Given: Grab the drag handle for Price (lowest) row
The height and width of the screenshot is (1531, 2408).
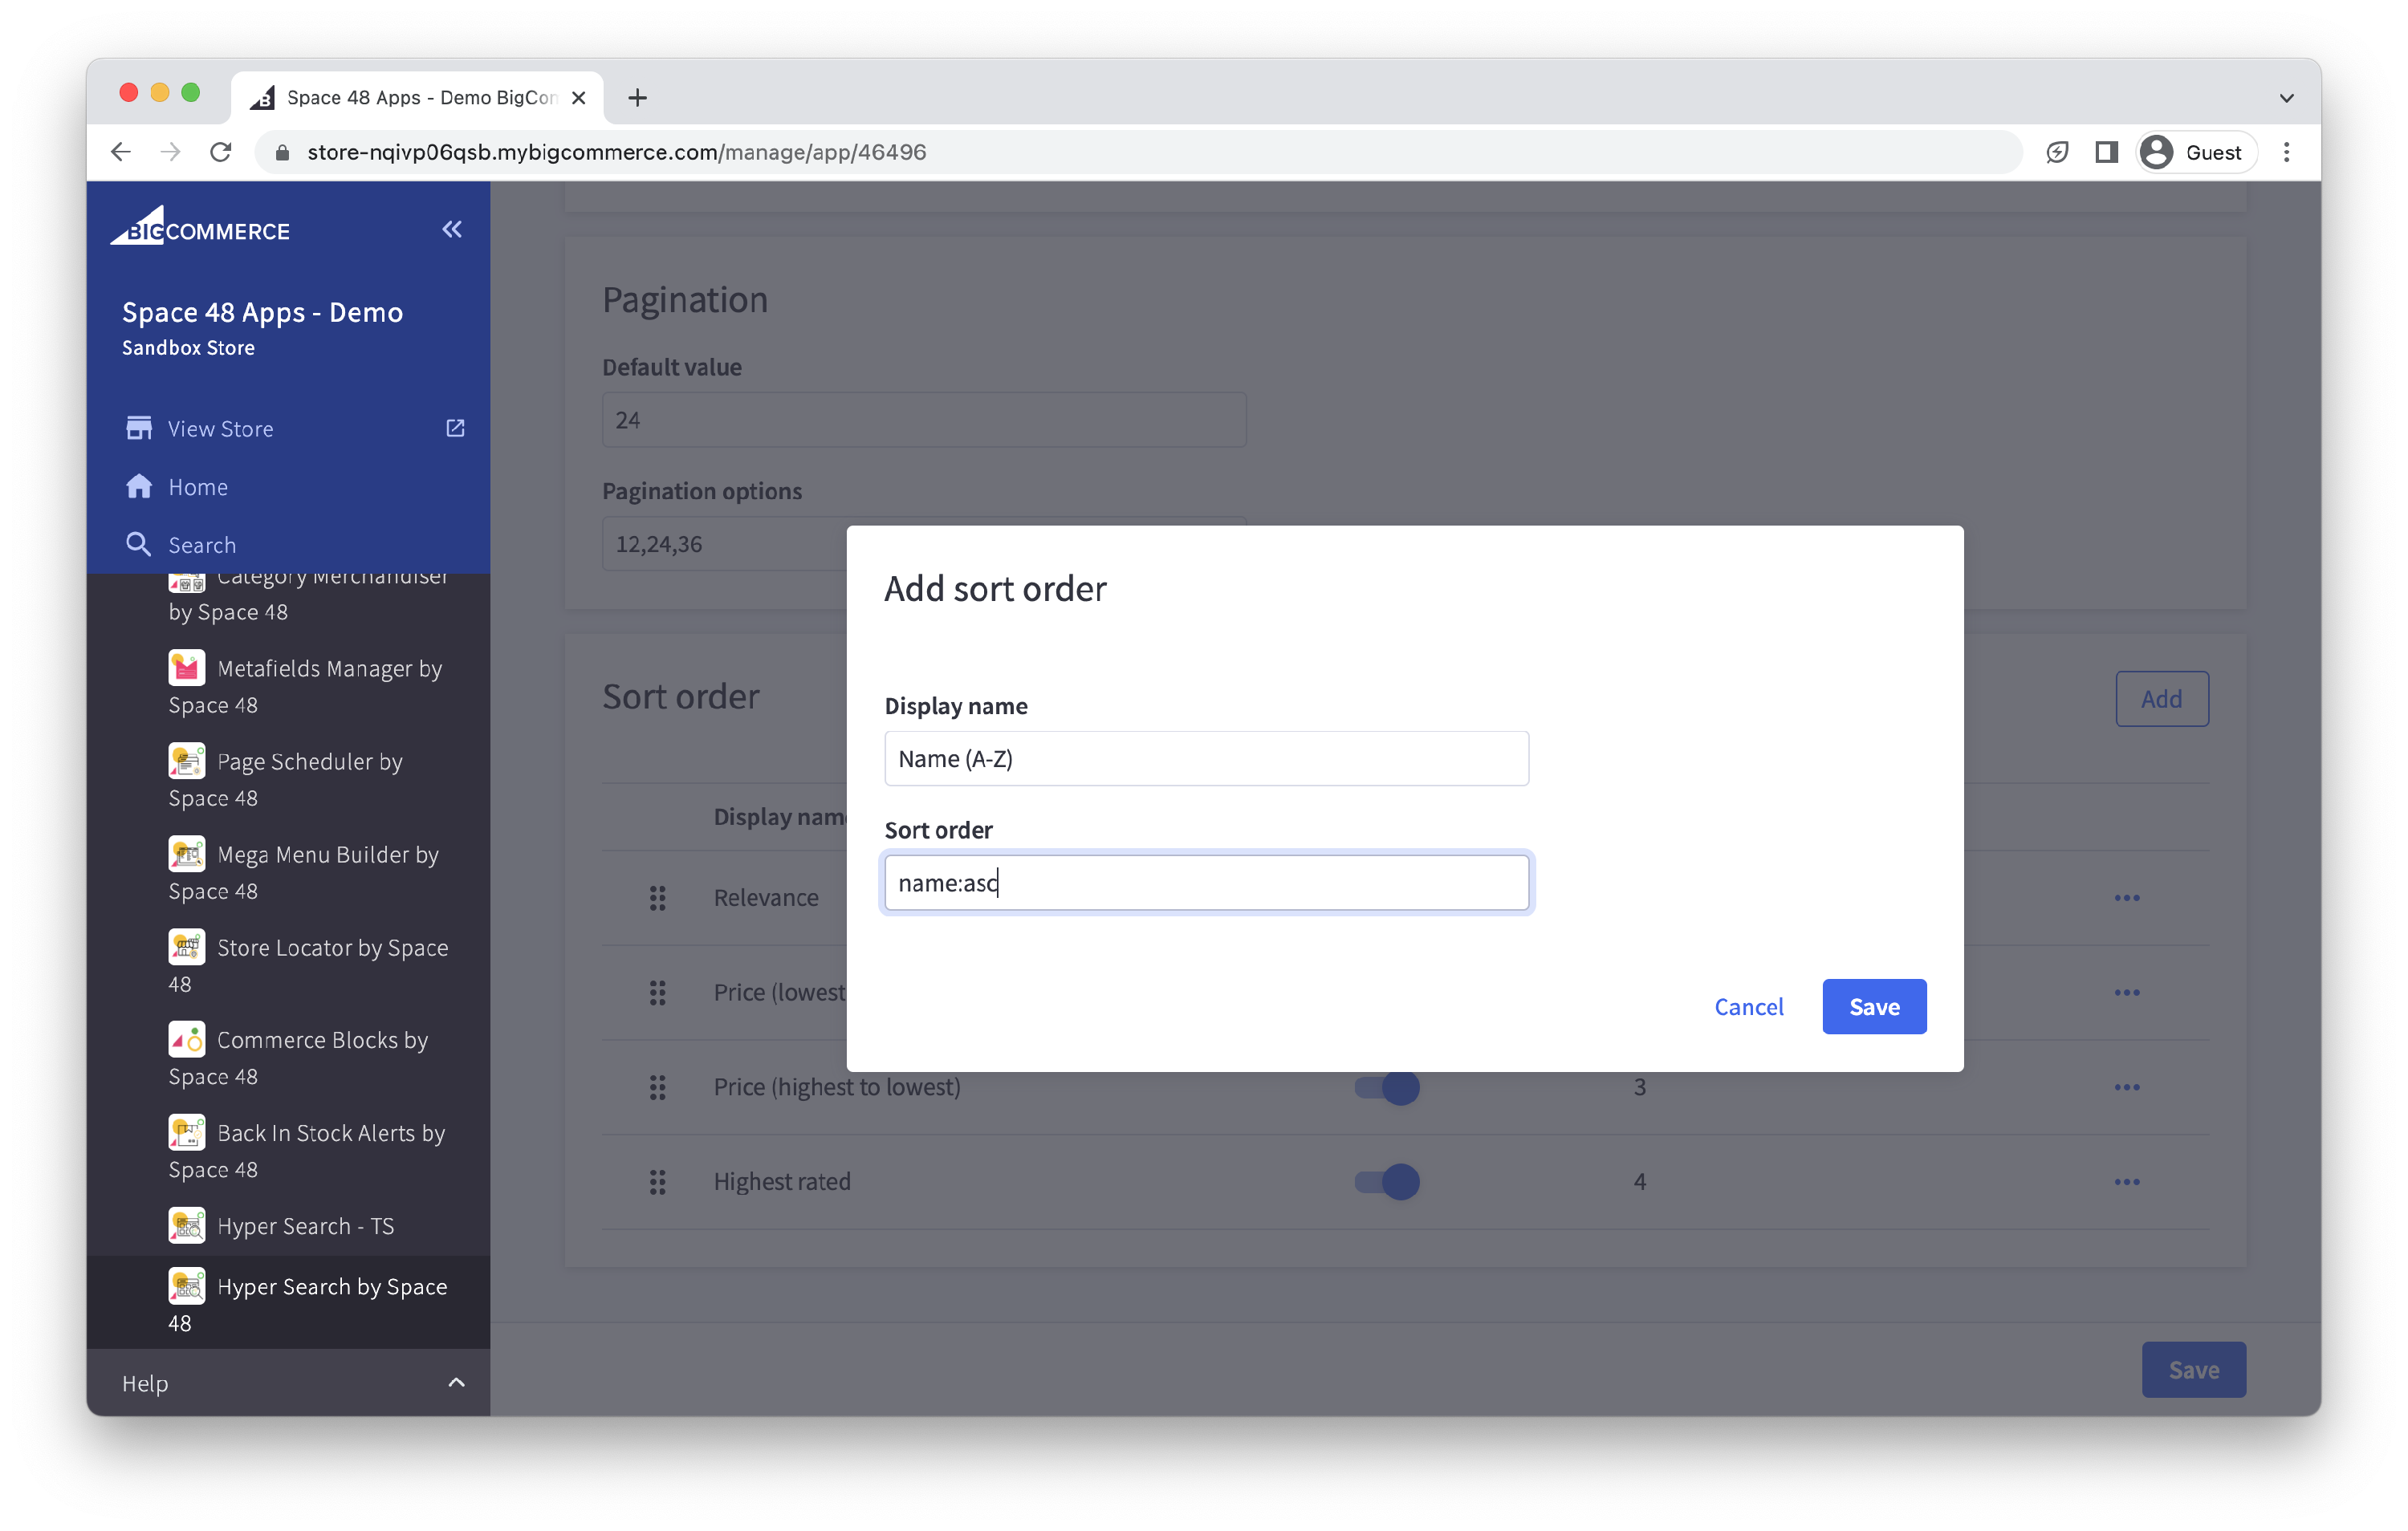Looking at the screenshot, I should coord(657,992).
